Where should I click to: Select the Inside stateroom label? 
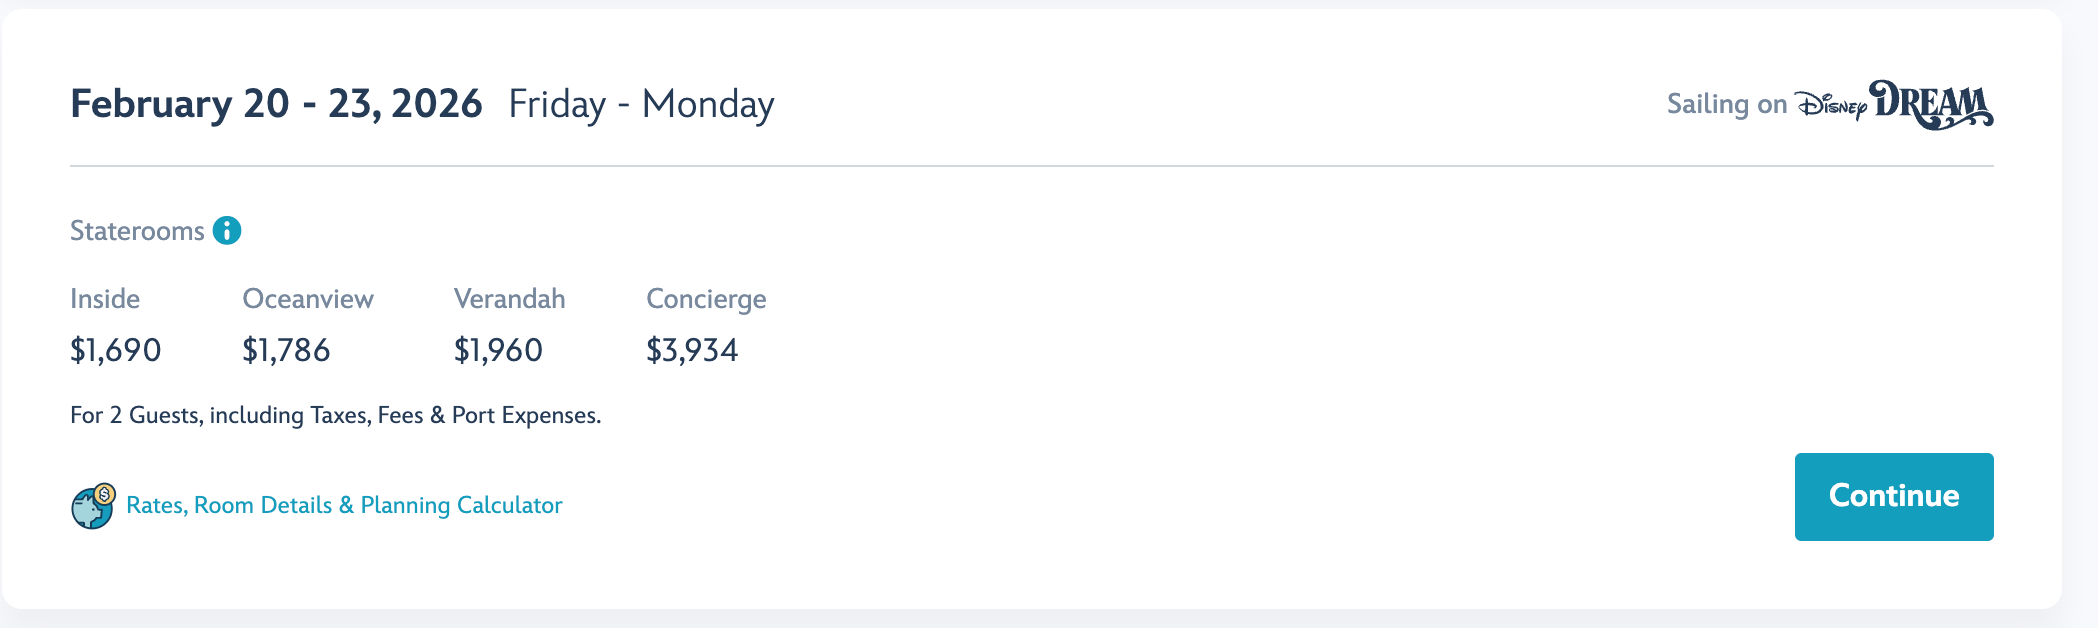[105, 299]
